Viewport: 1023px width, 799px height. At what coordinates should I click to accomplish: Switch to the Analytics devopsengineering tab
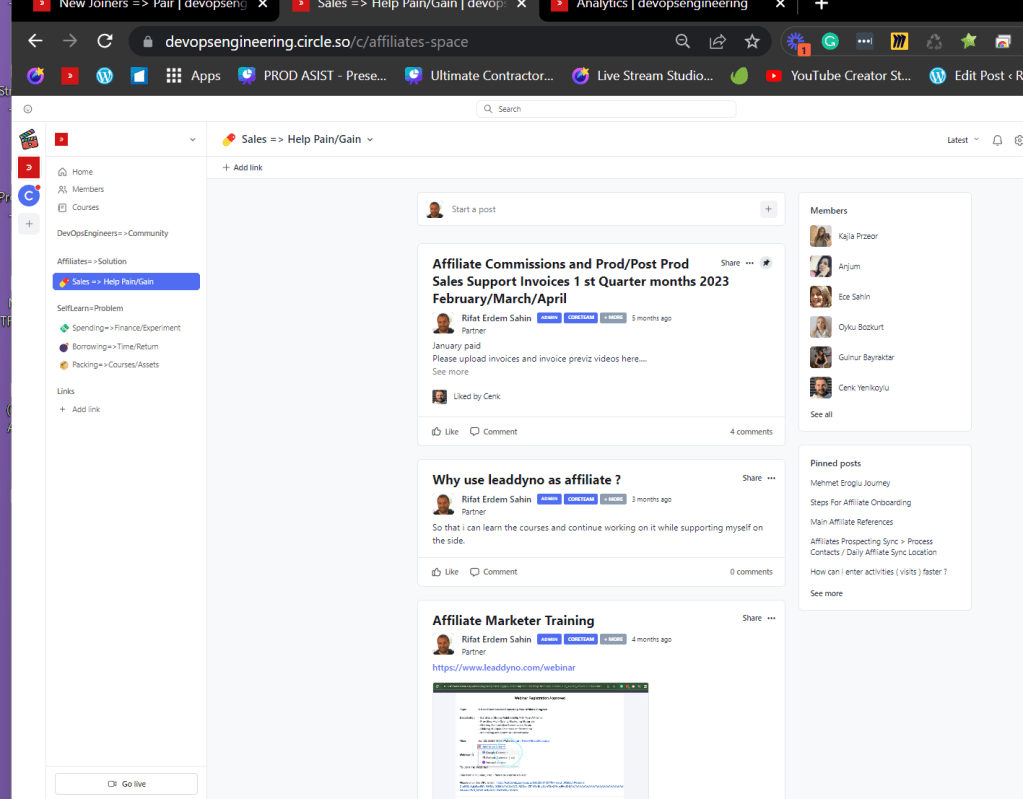point(661,5)
